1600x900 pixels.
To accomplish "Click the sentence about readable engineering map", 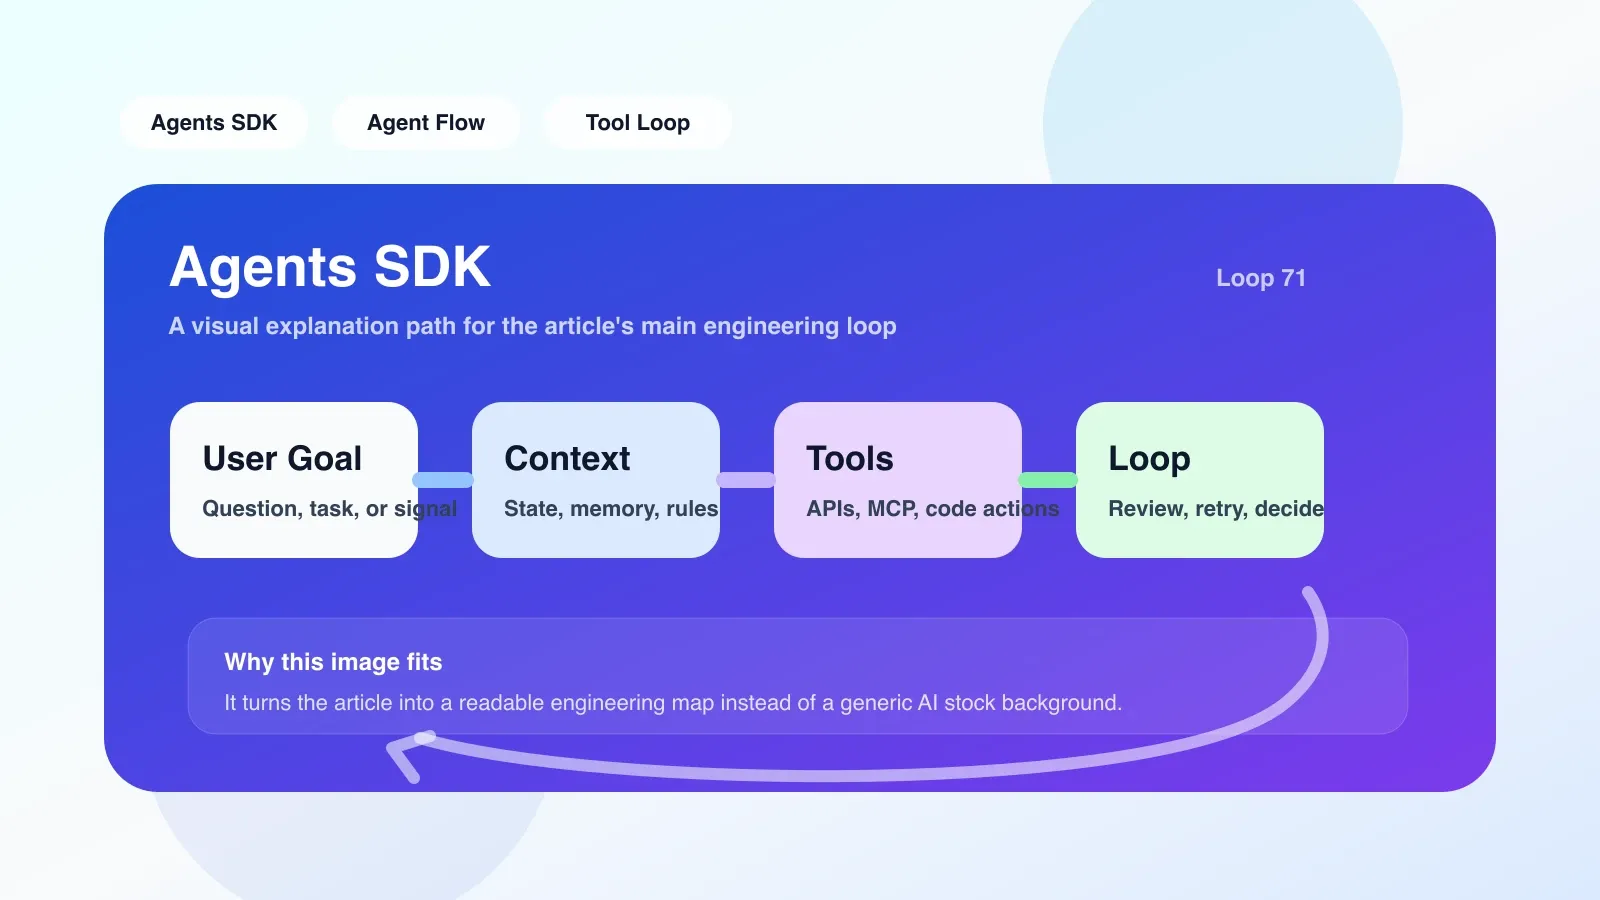I will 673,703.
